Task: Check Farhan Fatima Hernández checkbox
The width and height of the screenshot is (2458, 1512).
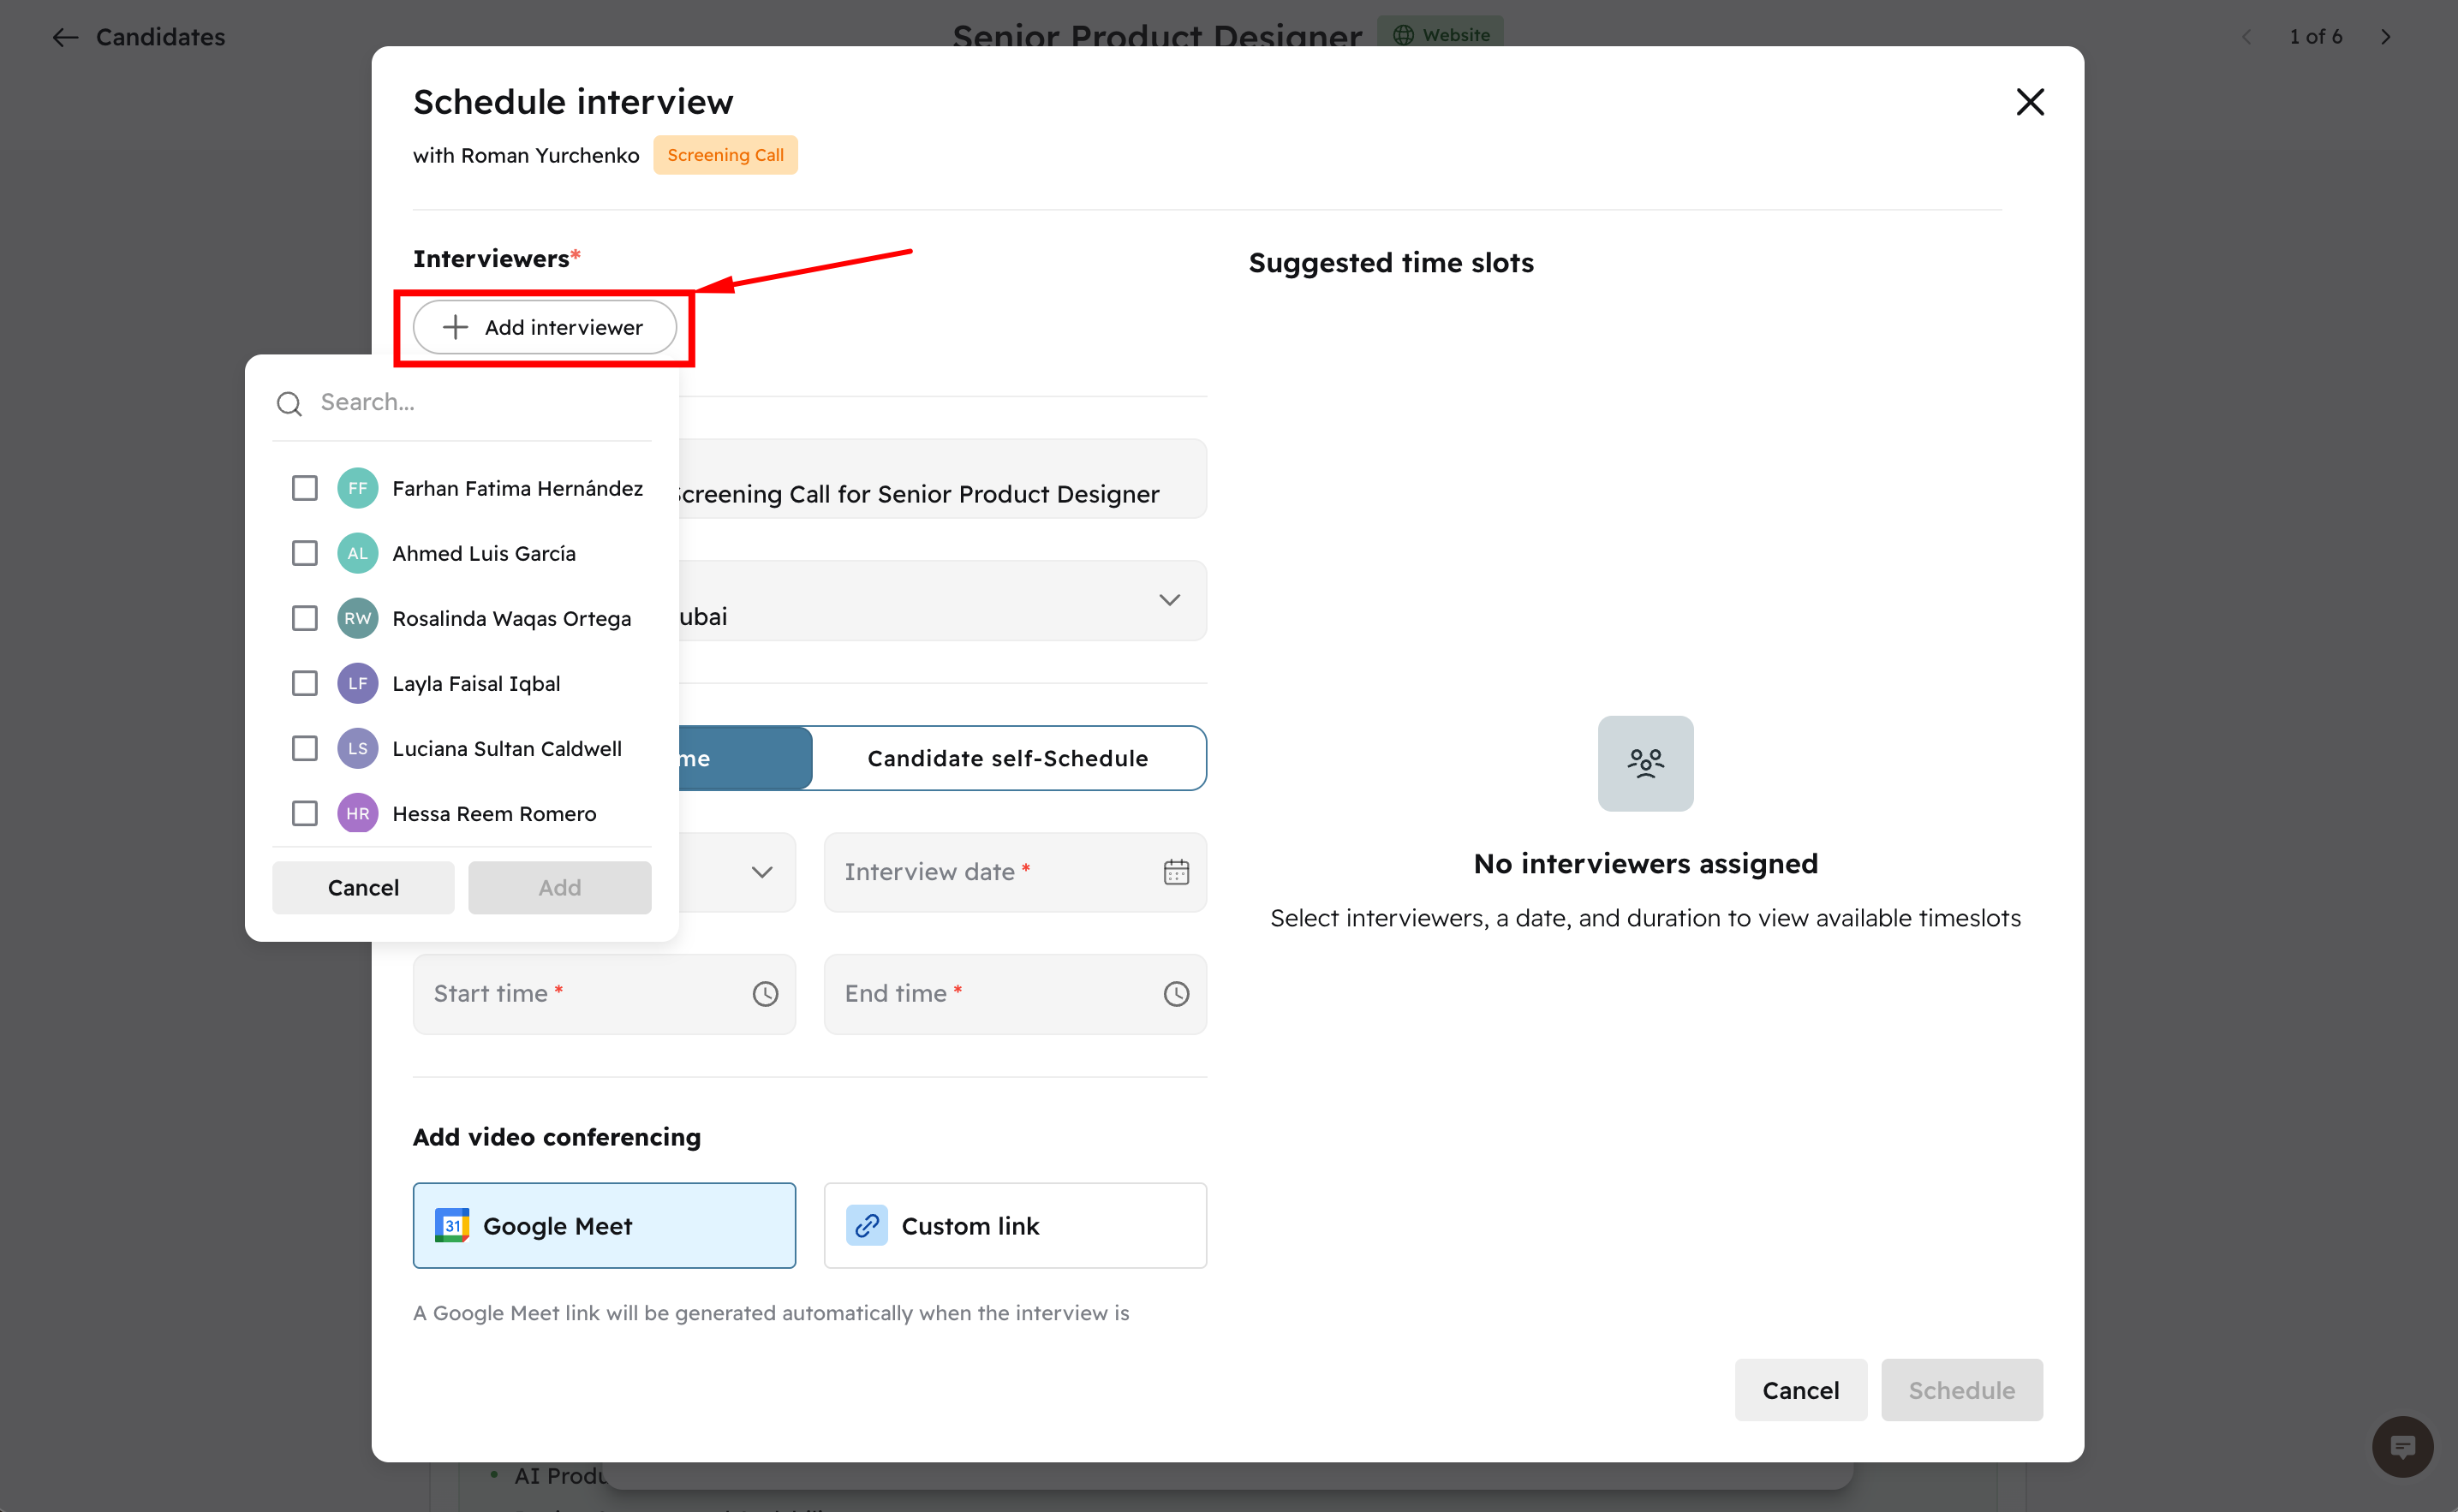Action: point(304,488)
